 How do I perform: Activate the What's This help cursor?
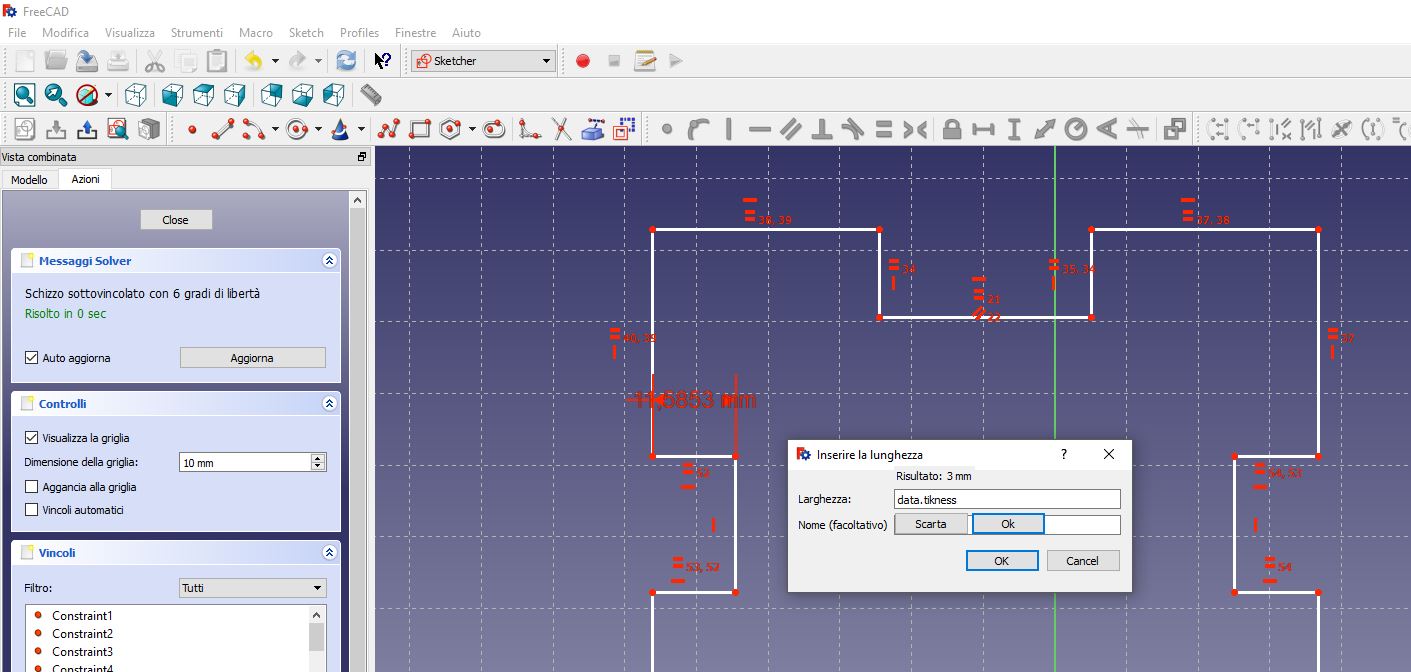pos(382,61)
